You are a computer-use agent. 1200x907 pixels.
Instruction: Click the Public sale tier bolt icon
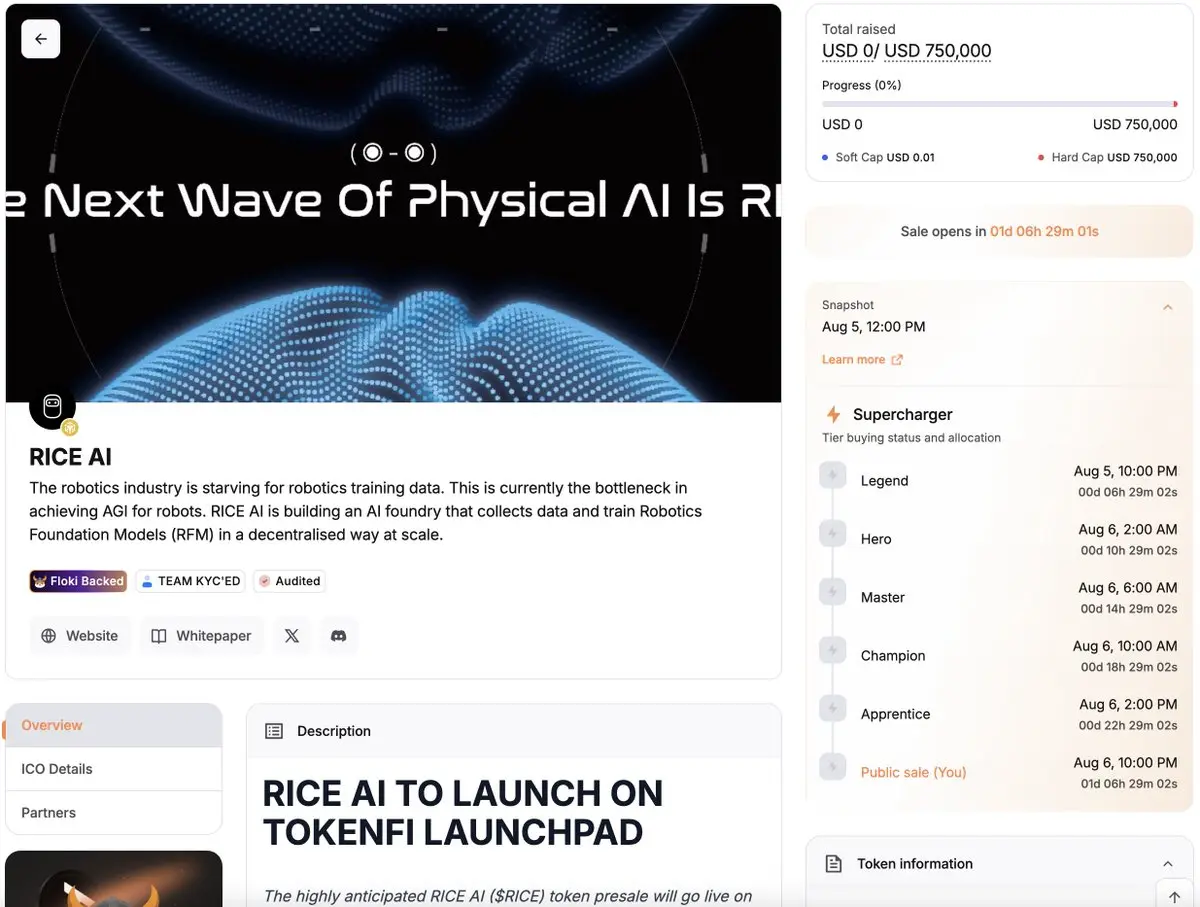[833, 767]
